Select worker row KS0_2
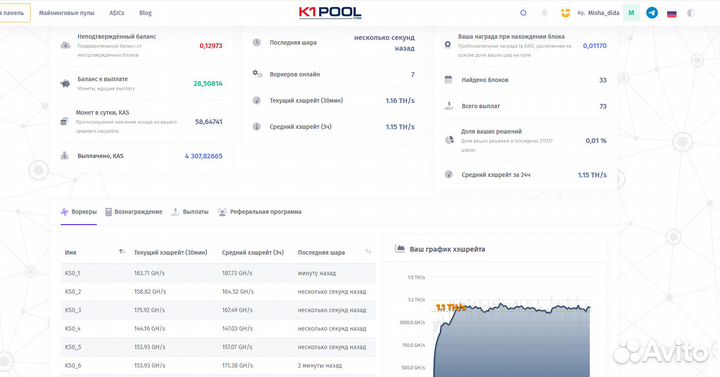Viewport: 720px width, 377px height. point(218,292)
